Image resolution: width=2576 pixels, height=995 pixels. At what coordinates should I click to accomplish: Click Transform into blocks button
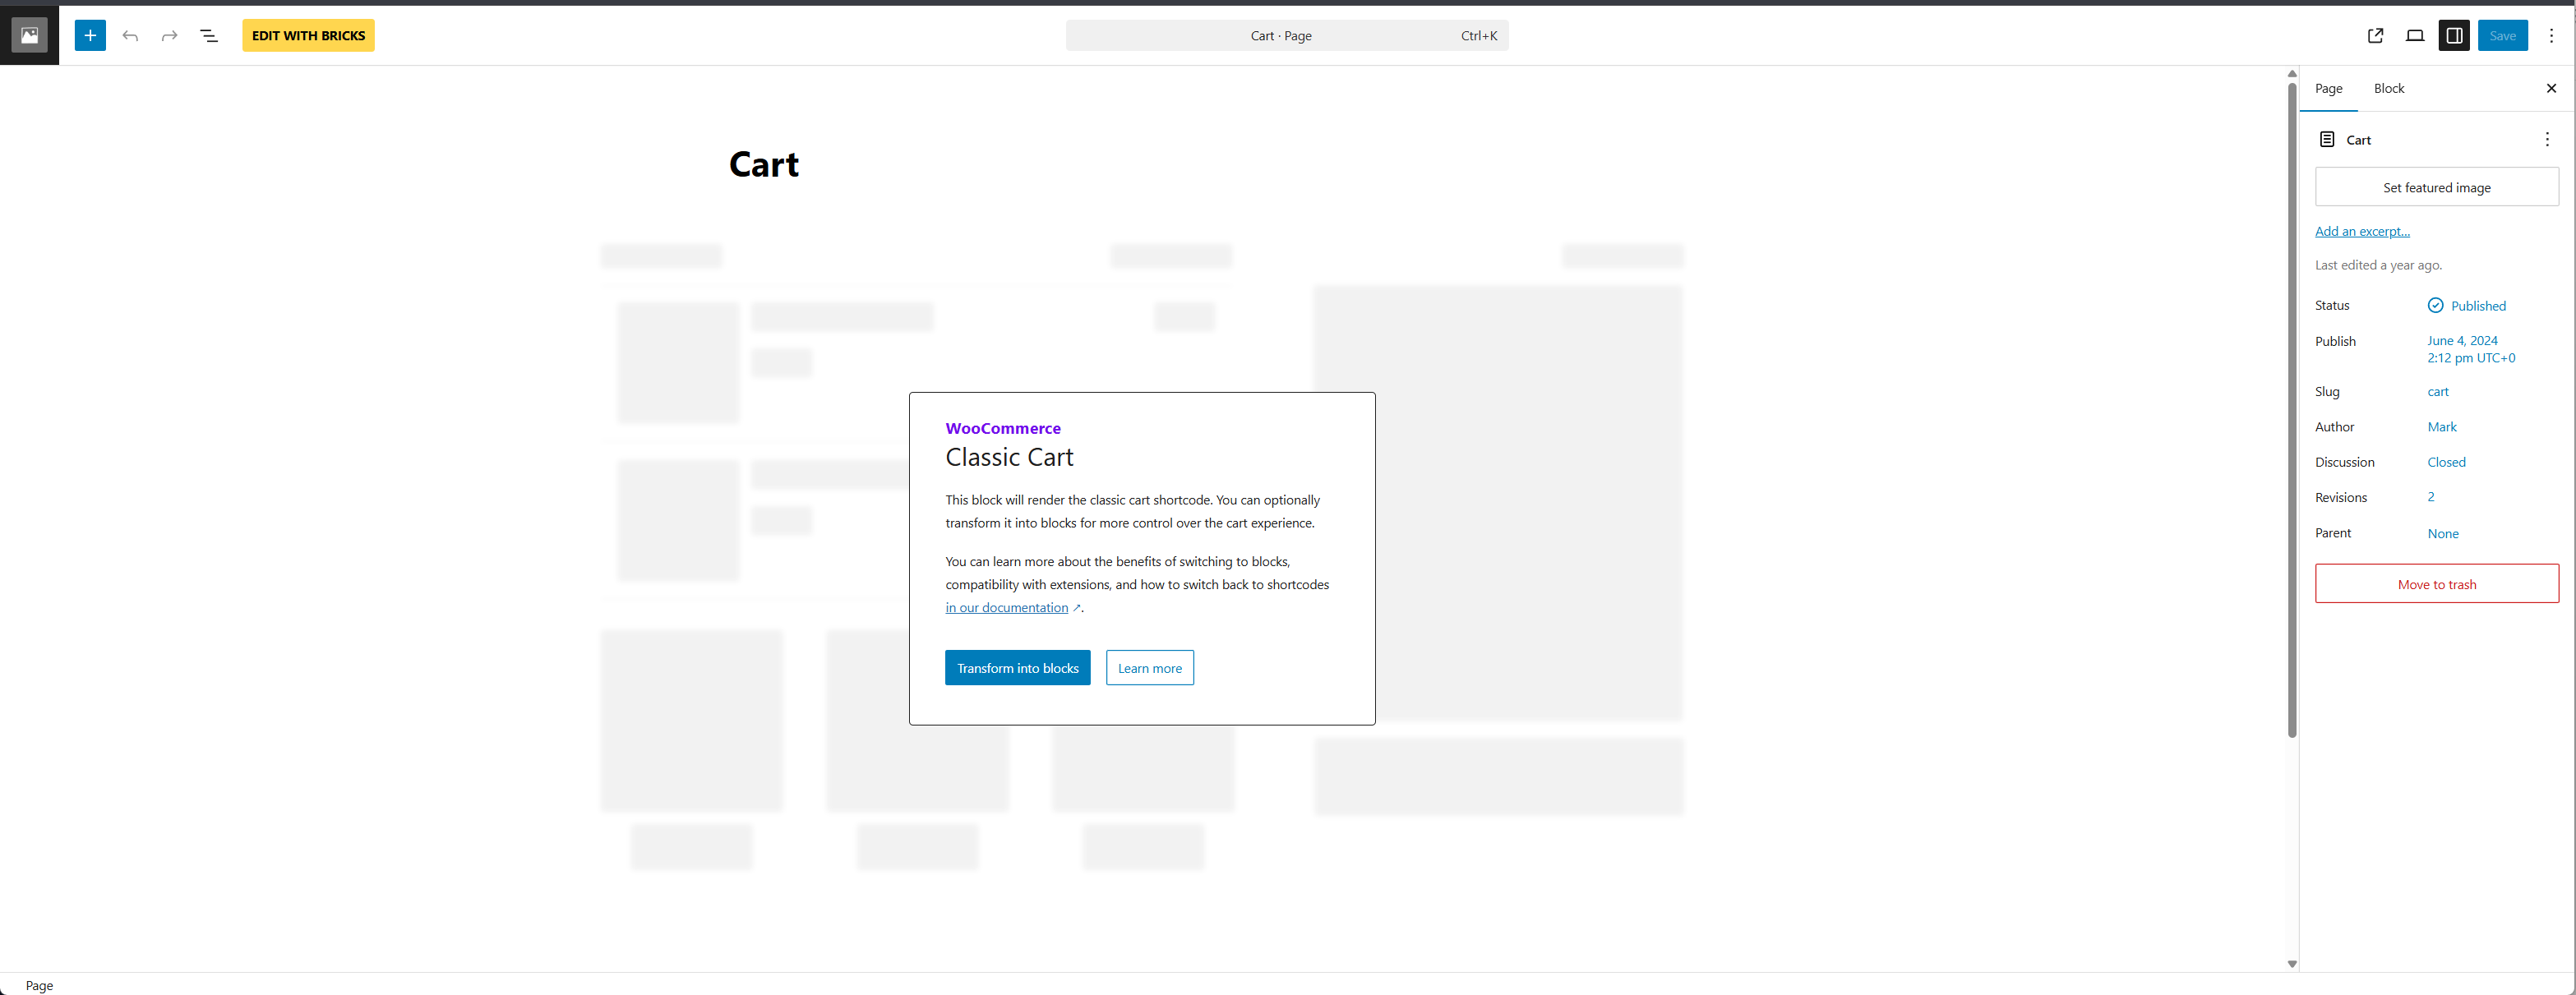pos(1017,668)
